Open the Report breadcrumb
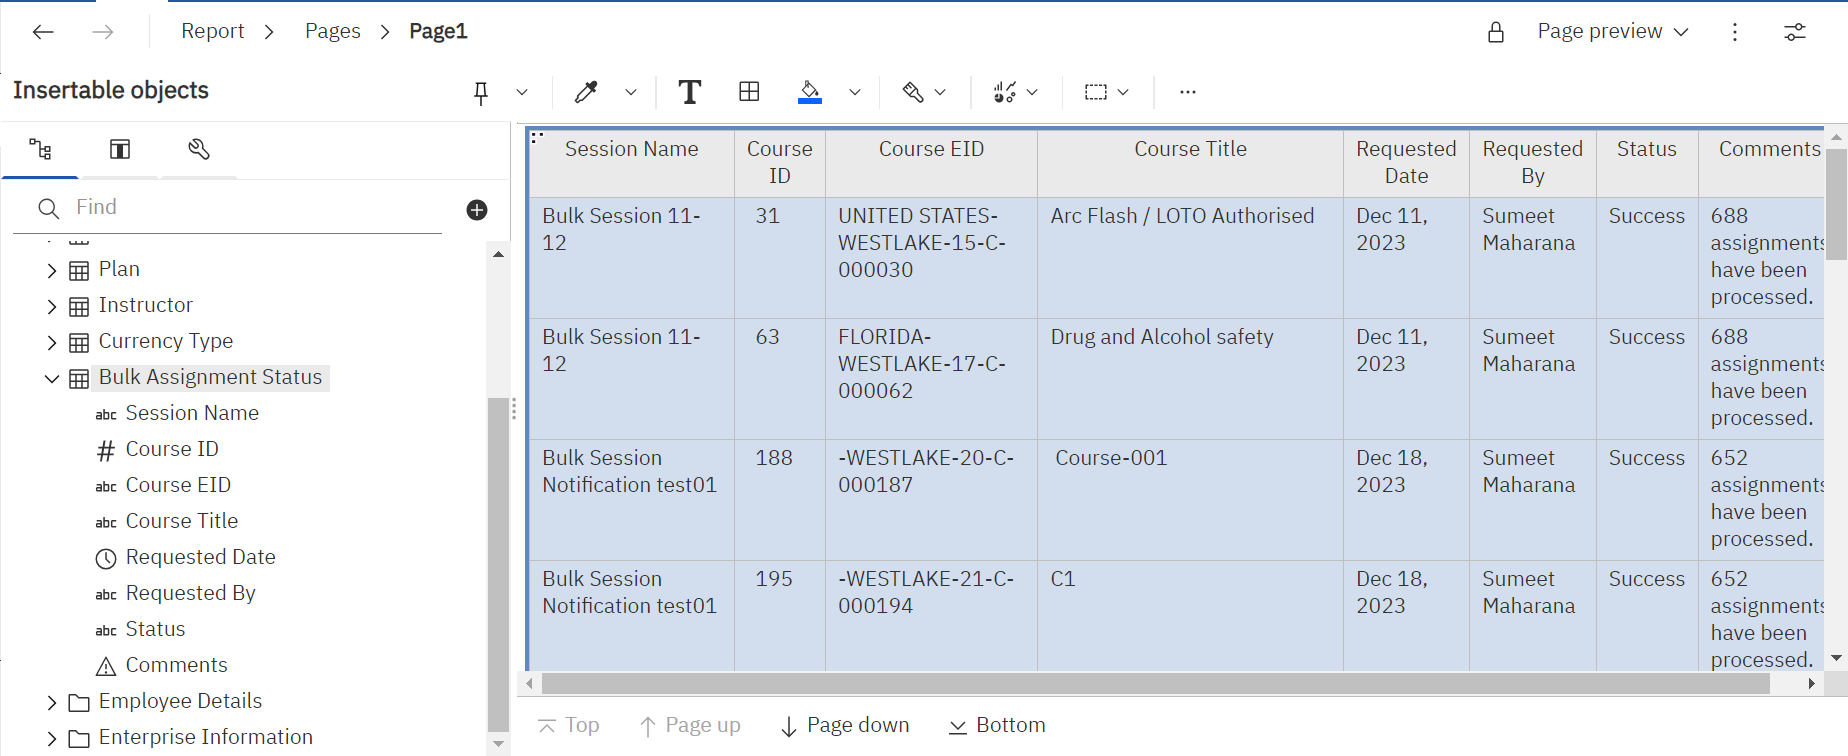The width and height of the screenshot is (1848, 756). coord(212,32)
